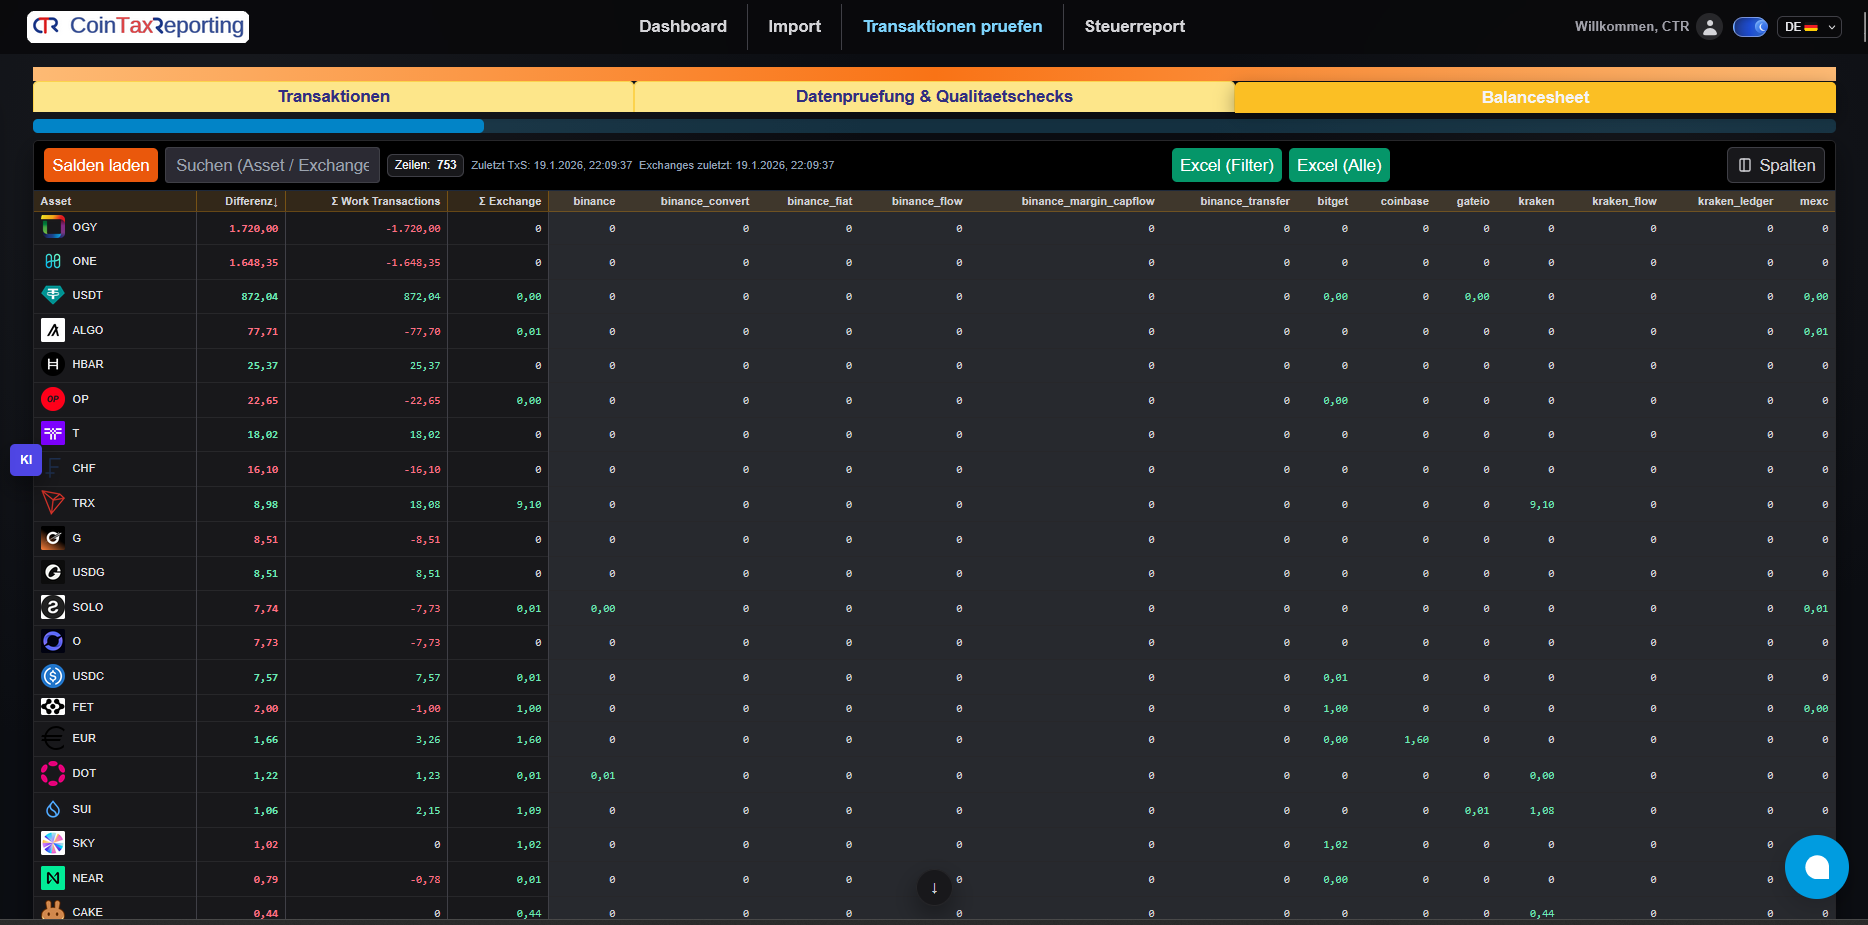Open the Steuerreport menu item

click(1134, 27)
